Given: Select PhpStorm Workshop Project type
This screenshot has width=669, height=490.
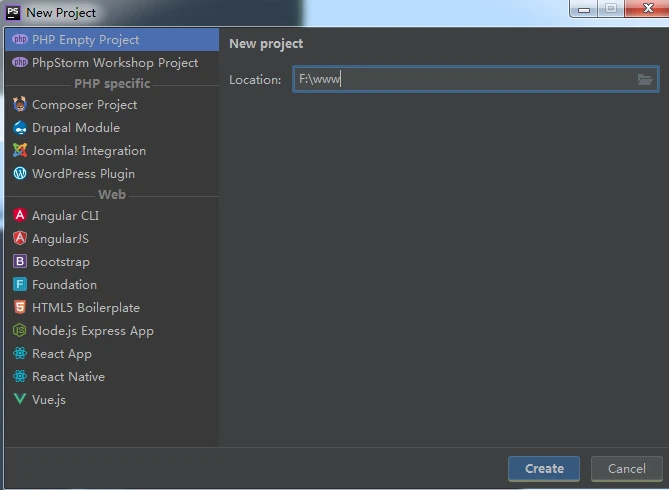Looking at the screenshot, I should 114,63.
